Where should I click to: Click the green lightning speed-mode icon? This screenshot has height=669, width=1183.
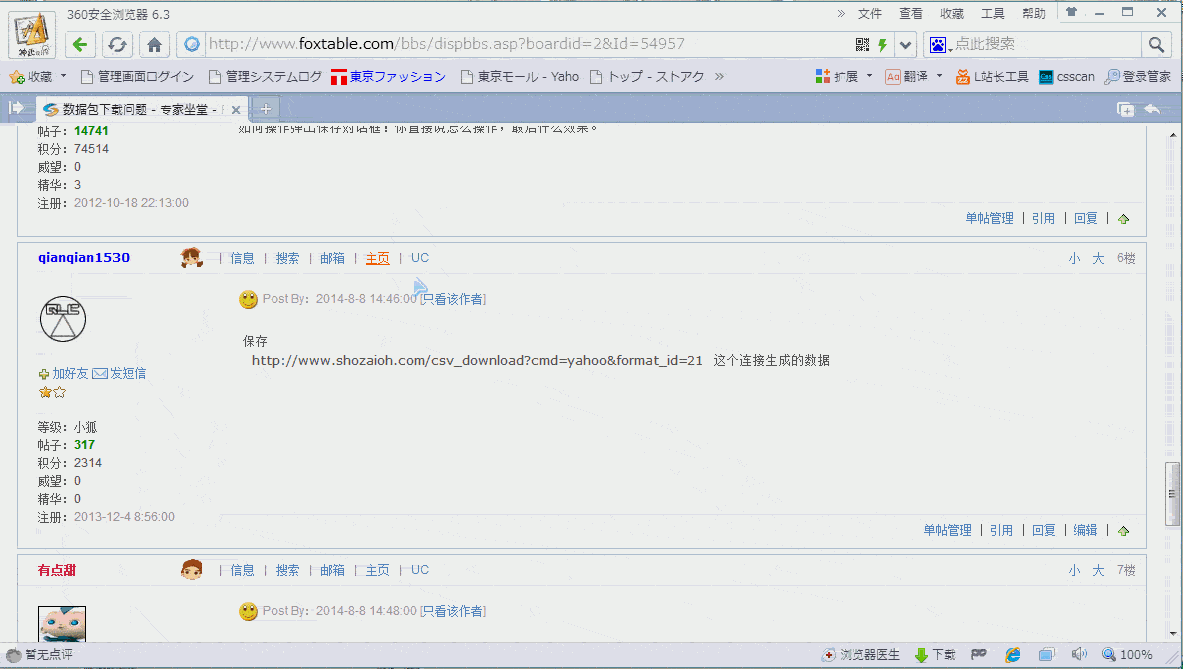(x=882, y=44)
